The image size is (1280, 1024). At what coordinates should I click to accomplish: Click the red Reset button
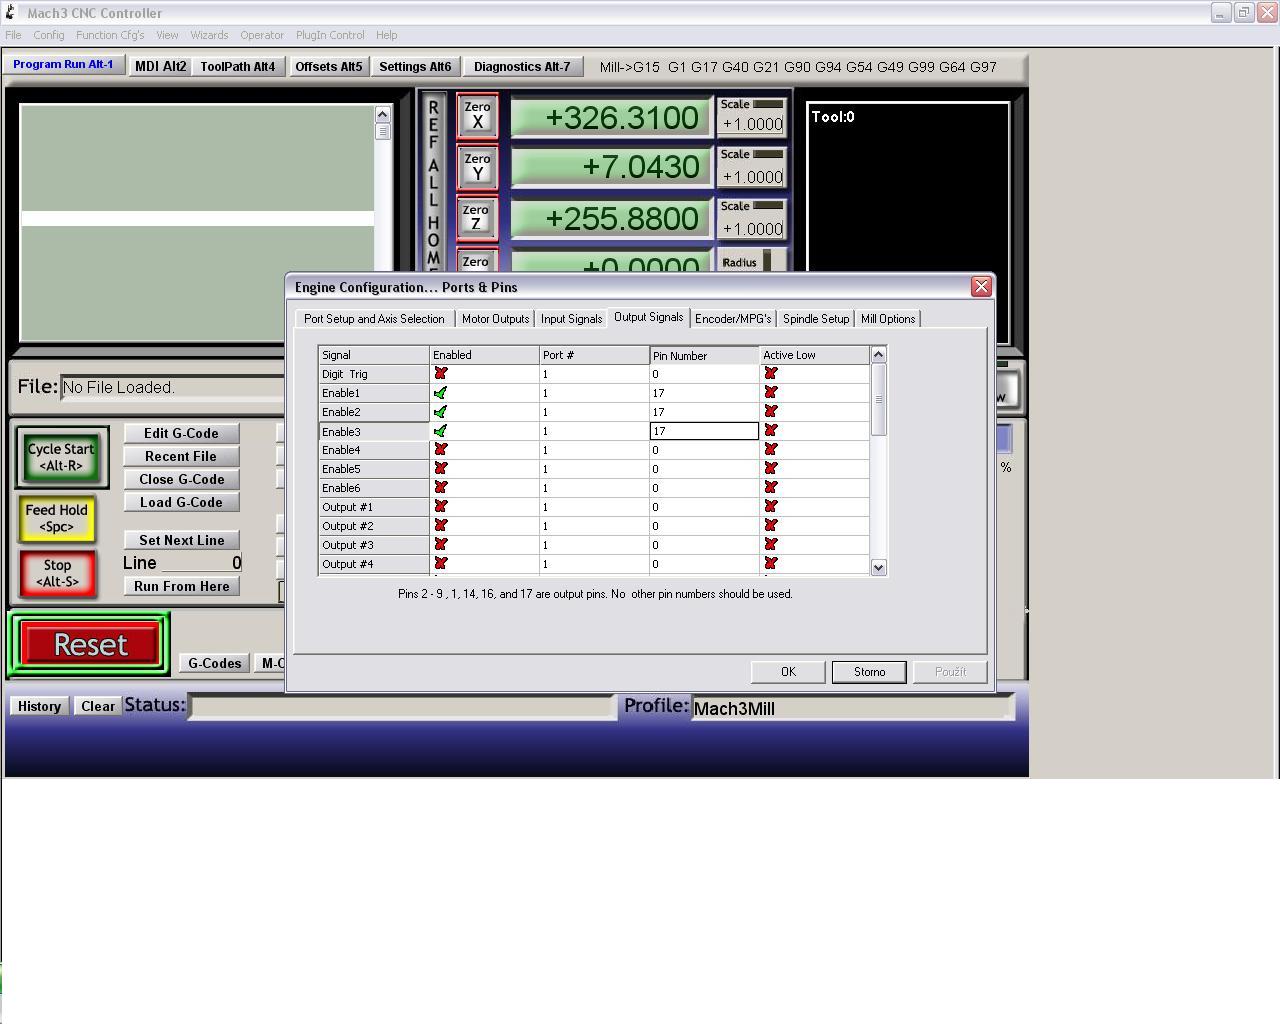tap(90, 644)
